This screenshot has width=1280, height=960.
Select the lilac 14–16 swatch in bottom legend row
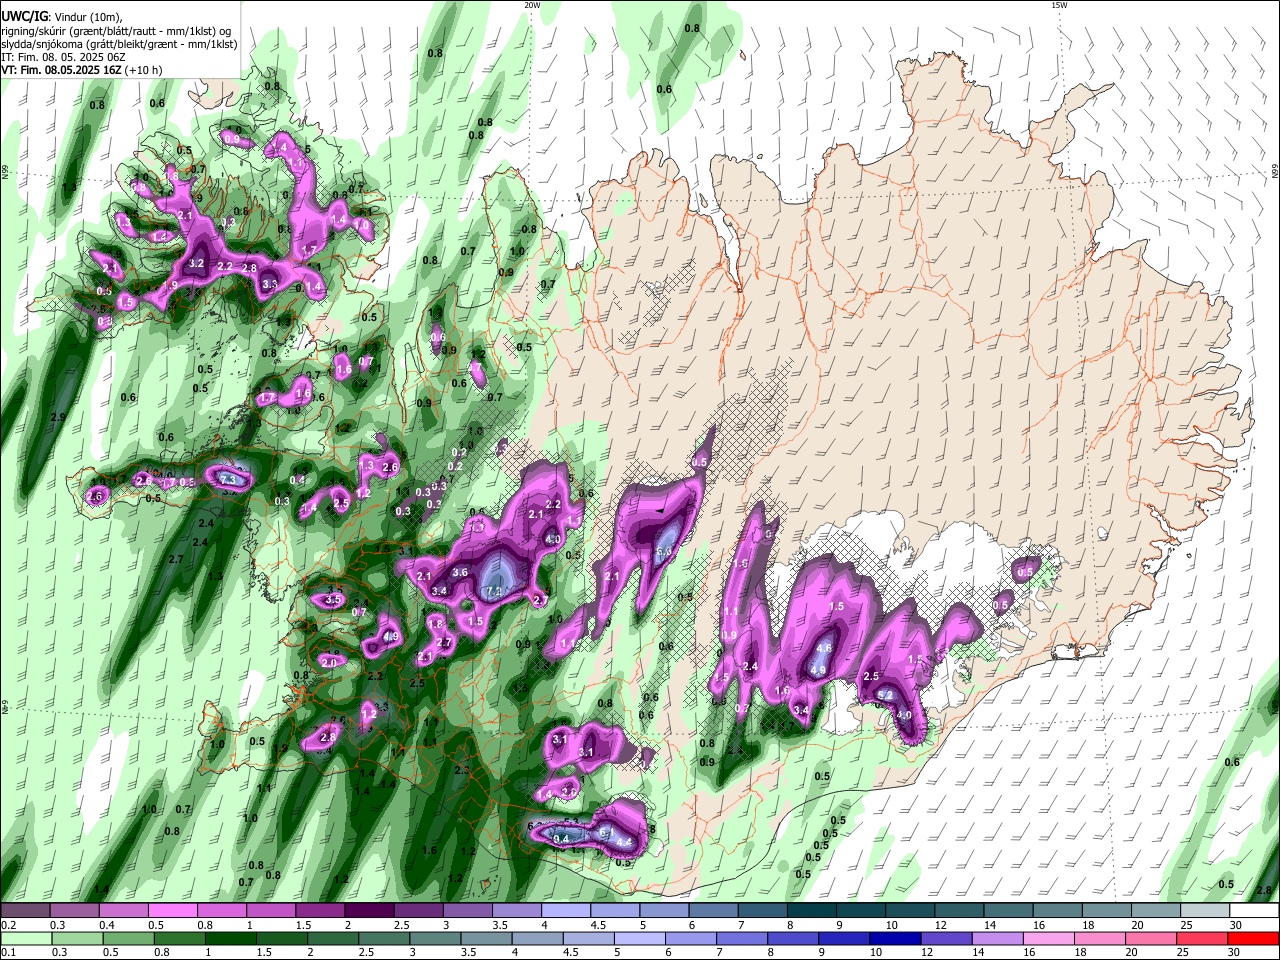pyautogui.click(x=997, y=938)
